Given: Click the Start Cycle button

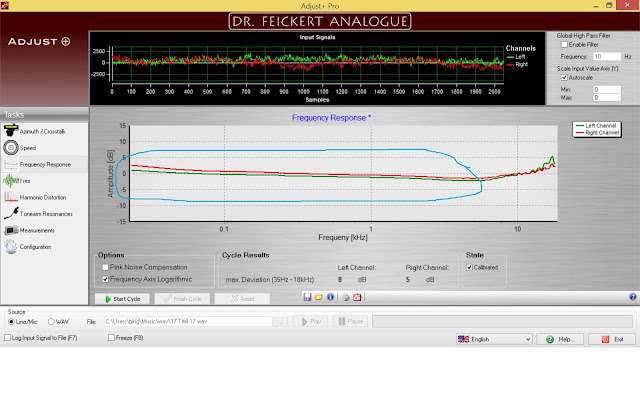Looking at the screenshot, I should point(123,299).
